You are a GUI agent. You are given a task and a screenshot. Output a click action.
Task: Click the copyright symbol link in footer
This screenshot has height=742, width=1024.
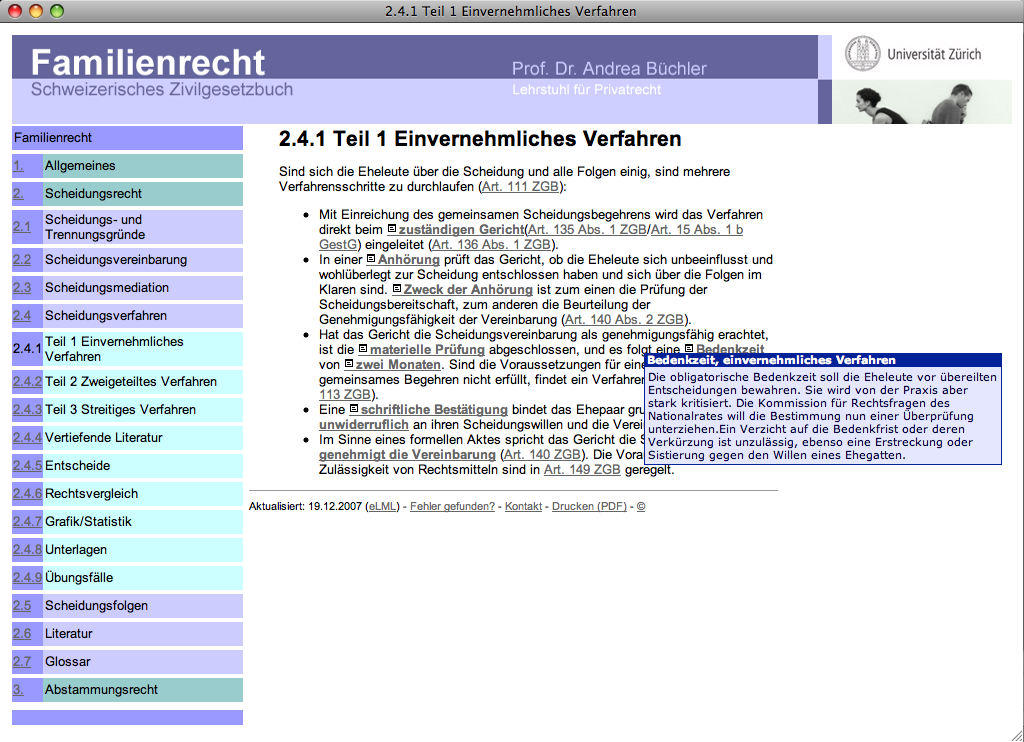(x=641, y=506)
